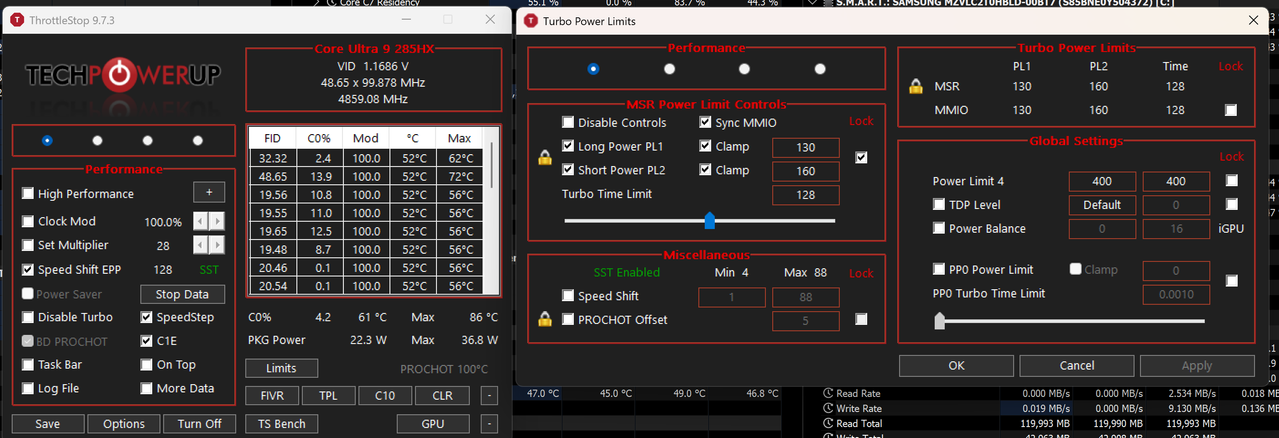1279x438 pixels.
Task: Confirm with OK in Turbo Power Limits
Action: [957, 366]
